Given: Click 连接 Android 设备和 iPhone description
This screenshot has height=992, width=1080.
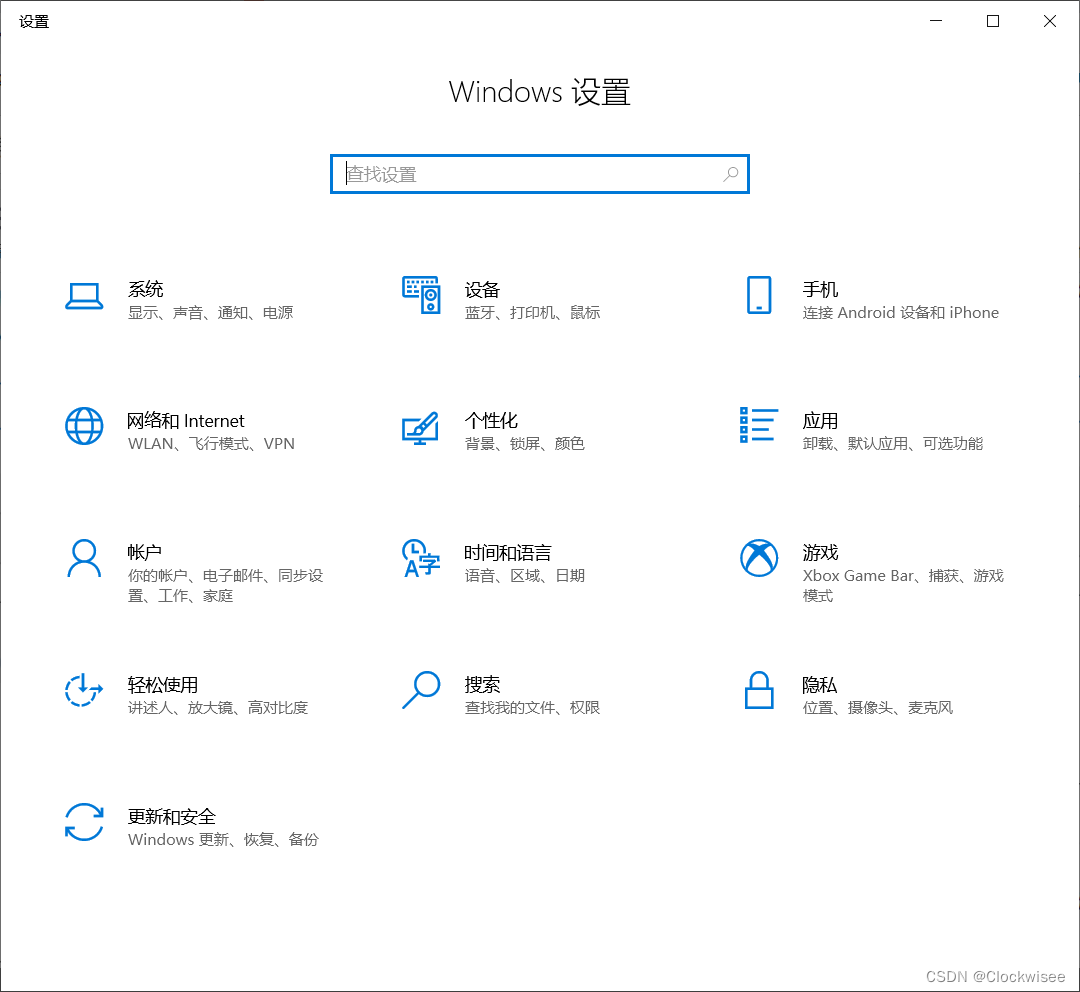Looking at the screenshot, I should pos(900,313).
